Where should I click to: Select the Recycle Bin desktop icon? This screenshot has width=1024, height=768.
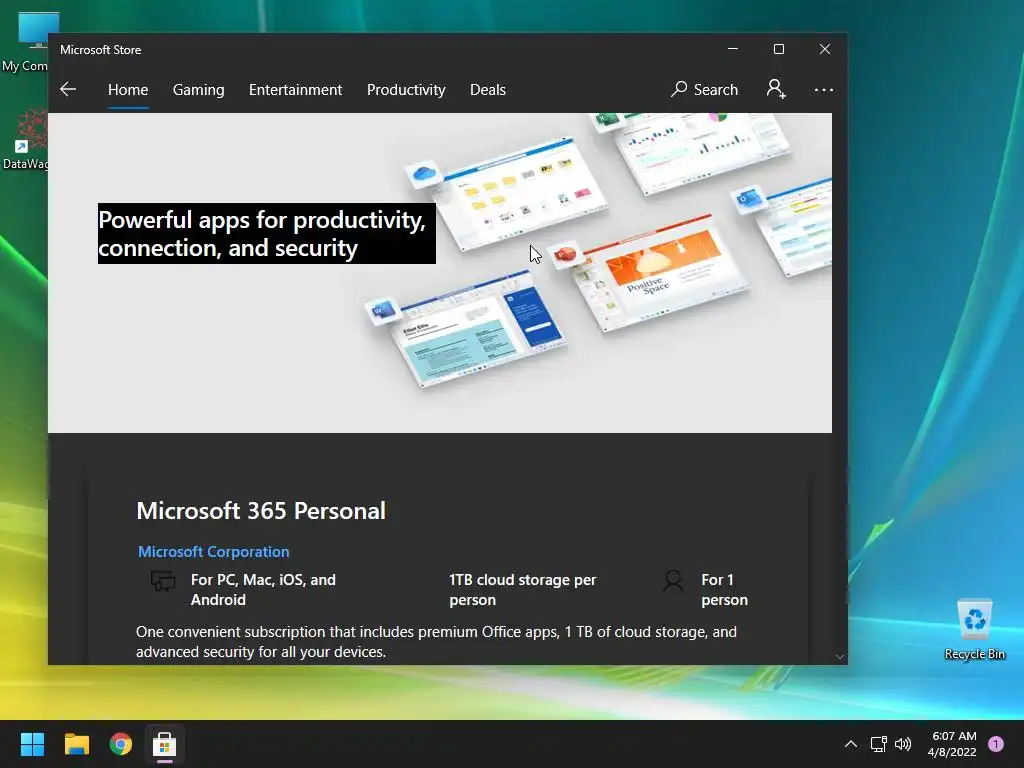tap(974, 630)
